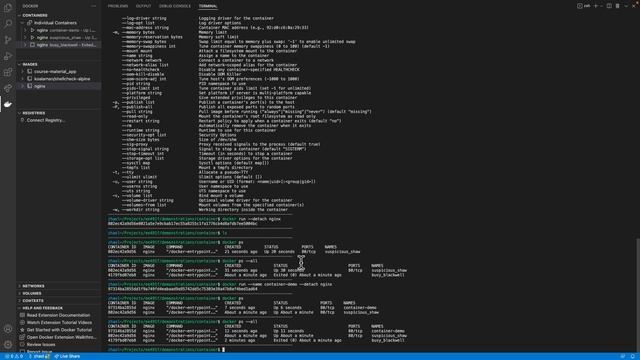Viewport: 640px width, 360px height.
Task: Click Connect Registry link
Action: (x=46, y=120)
